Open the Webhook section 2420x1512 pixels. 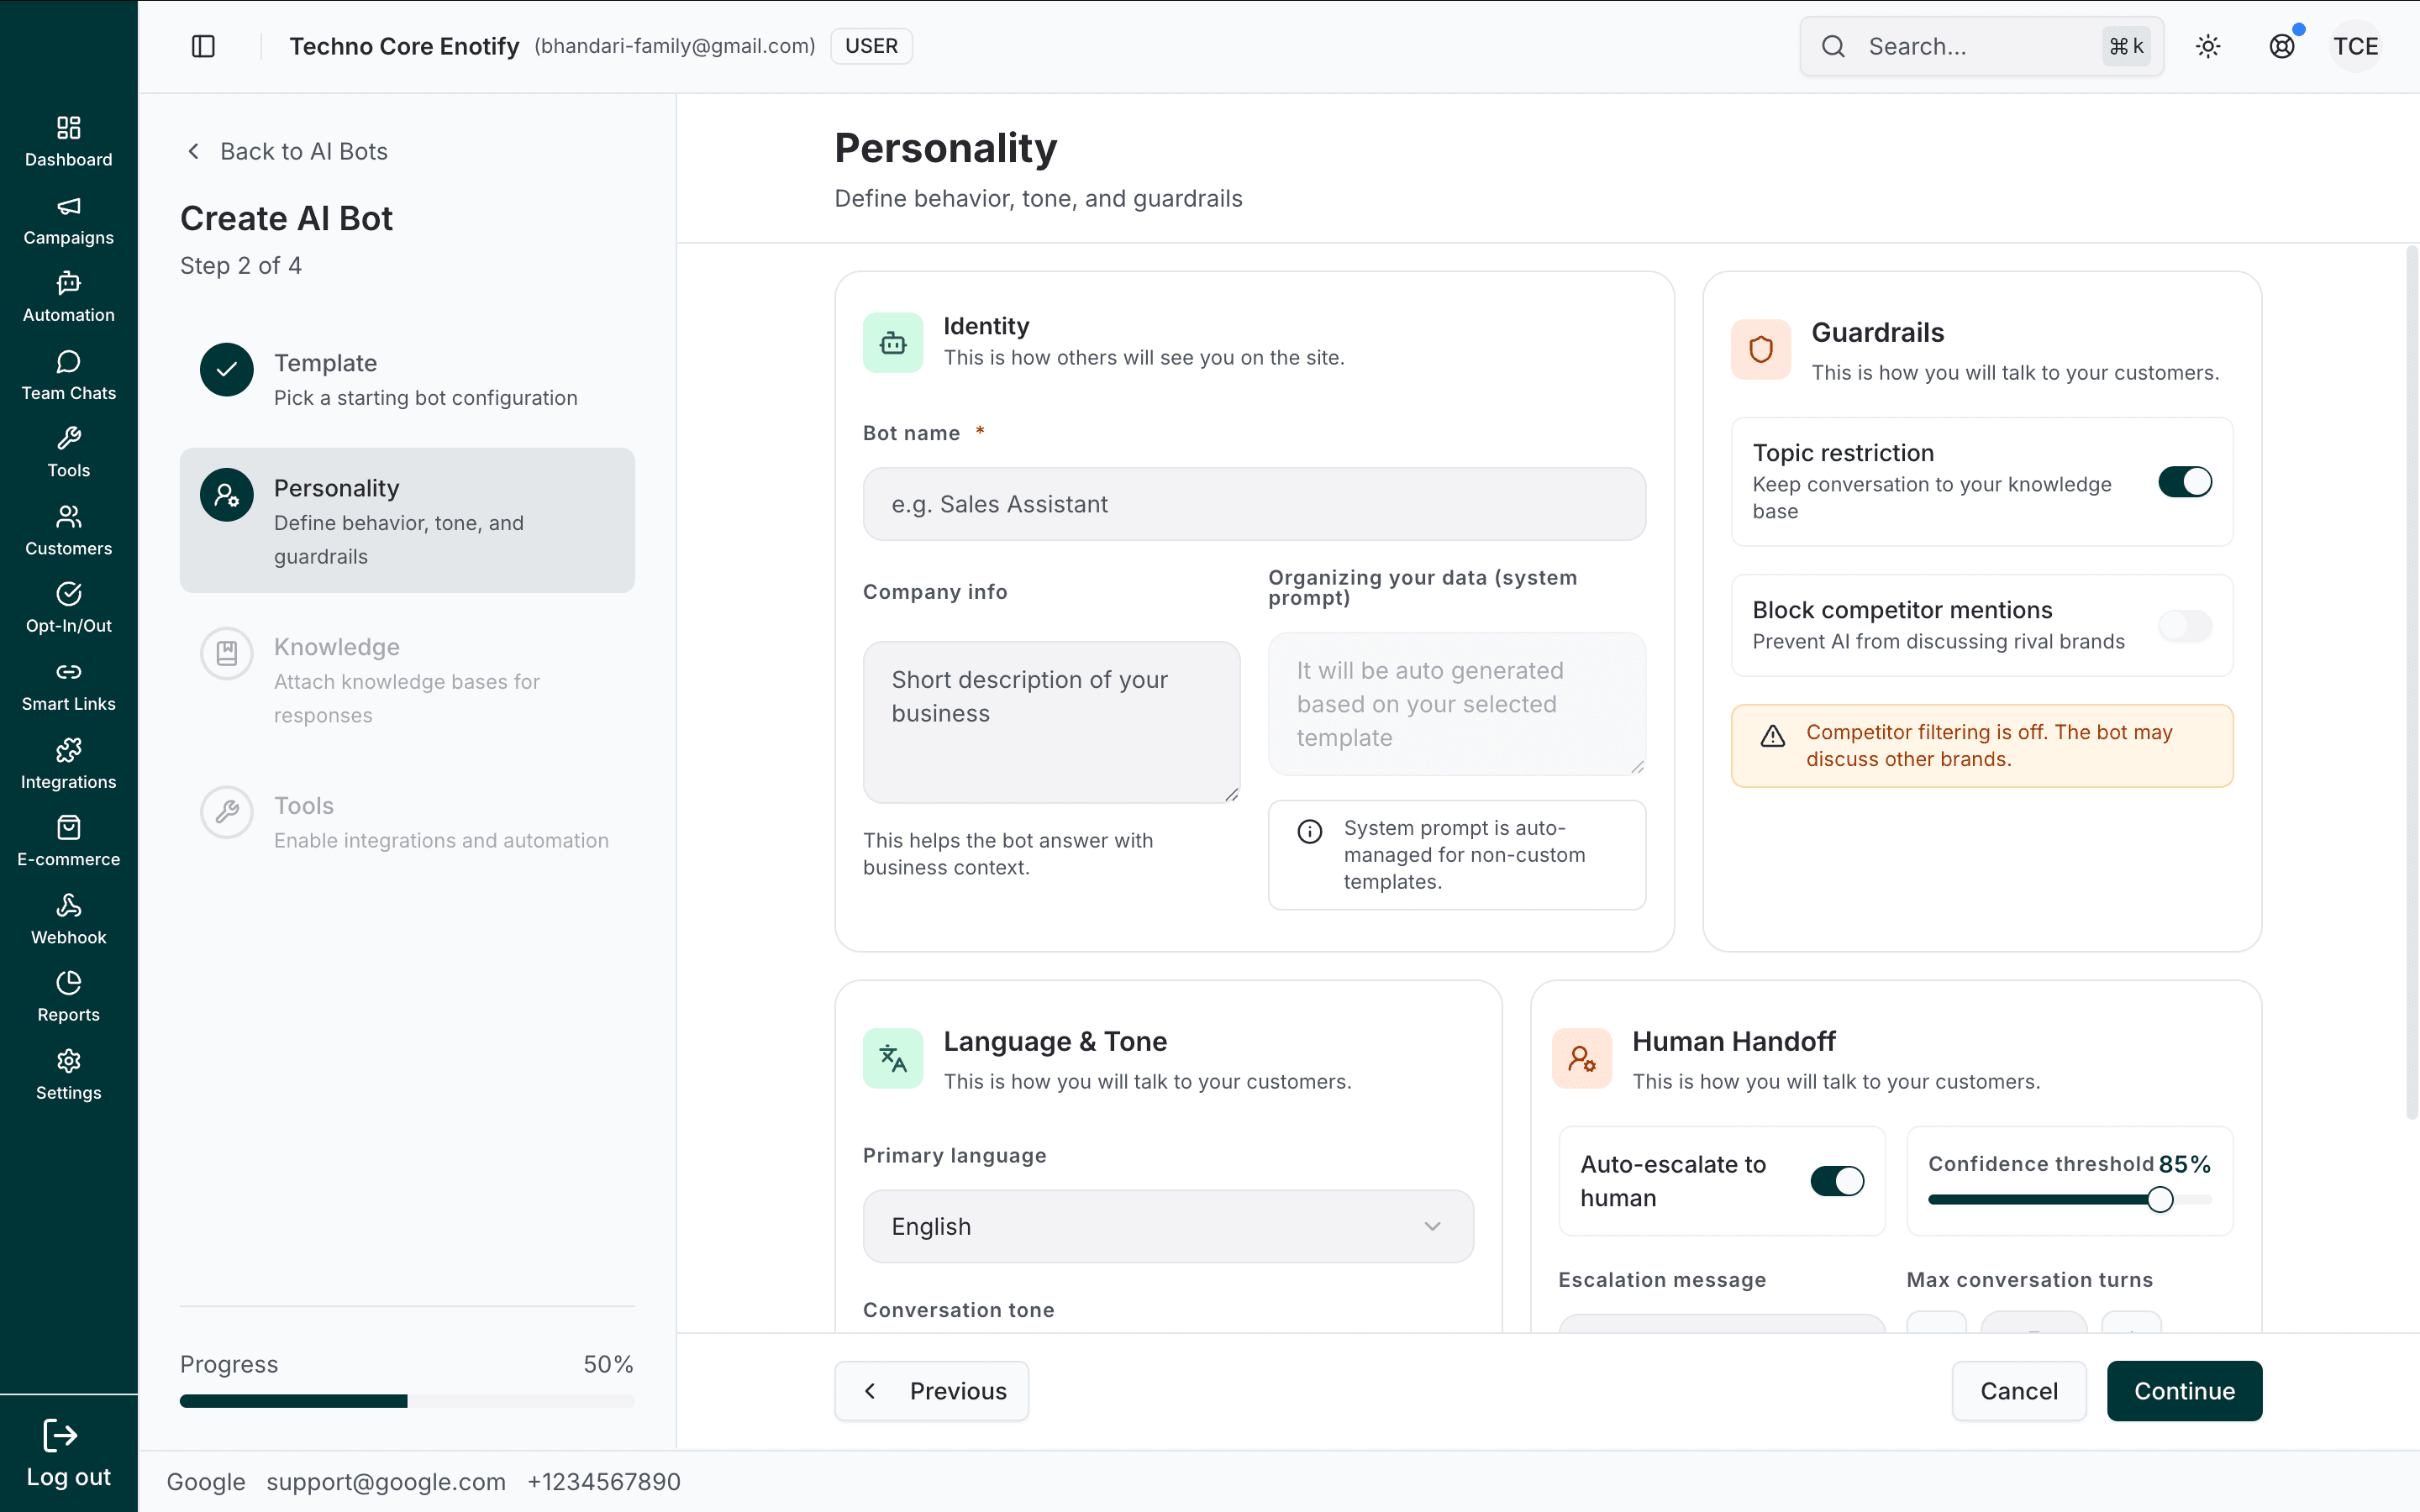pyautogui.click(x=68, y=919)
